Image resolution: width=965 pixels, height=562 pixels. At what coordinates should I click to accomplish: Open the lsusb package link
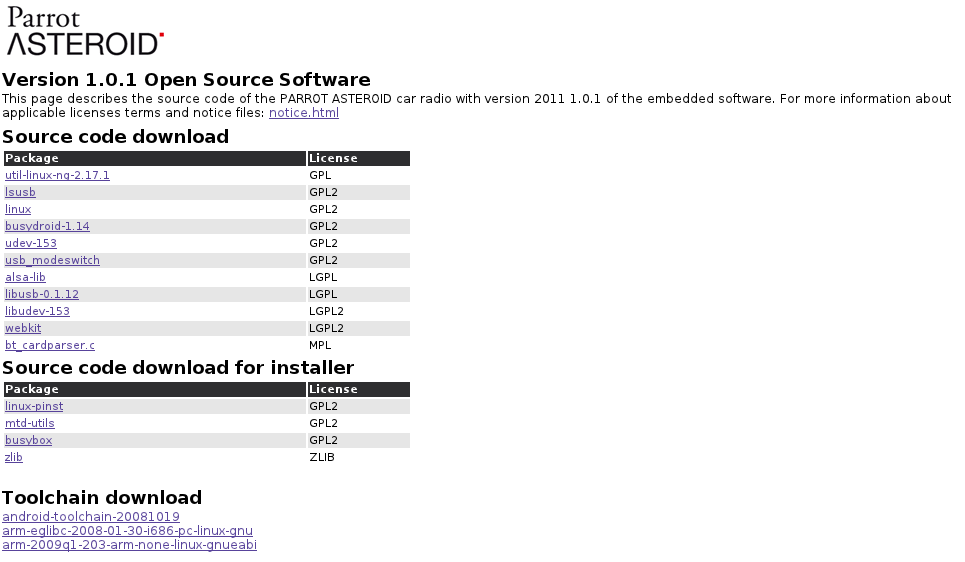coord(20,192)
